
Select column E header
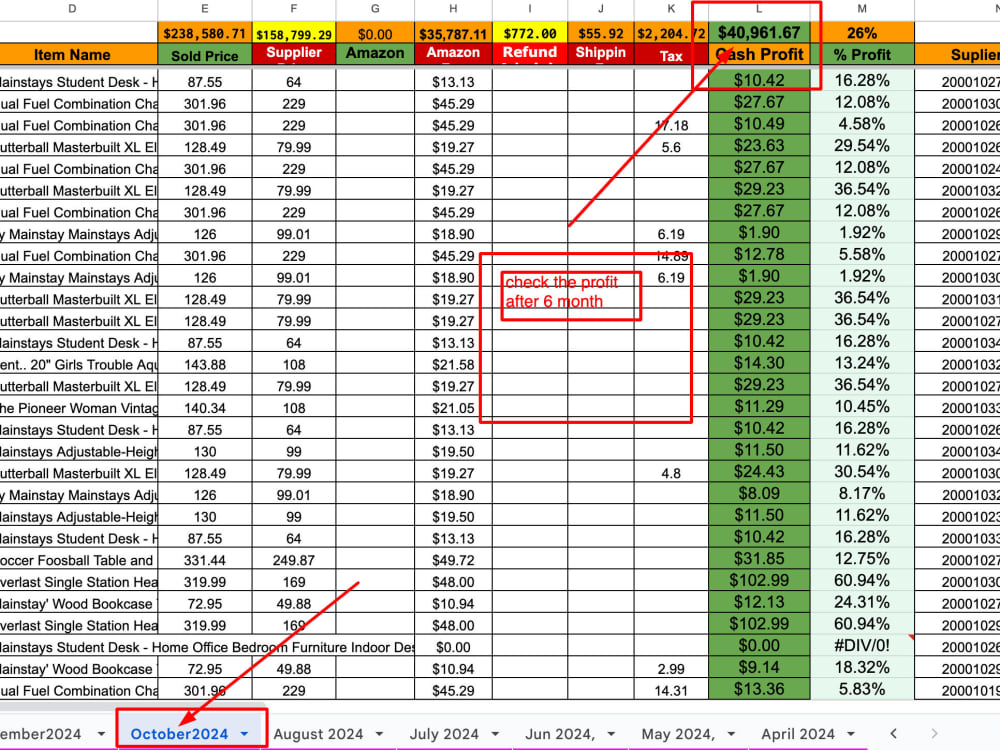(x=205, y=9)
